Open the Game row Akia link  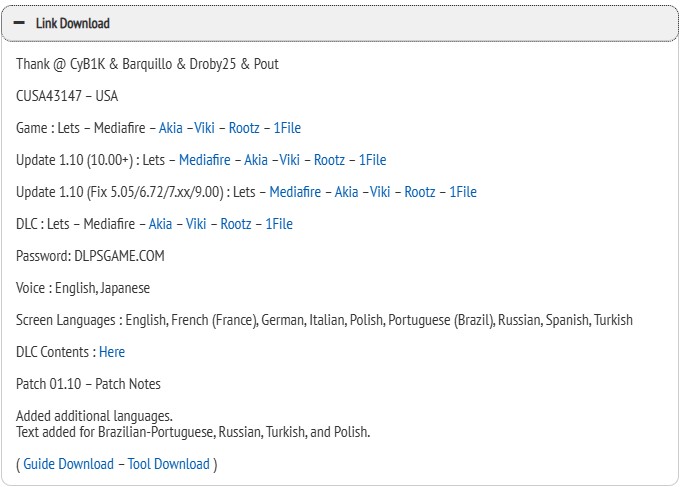[170, 128]
